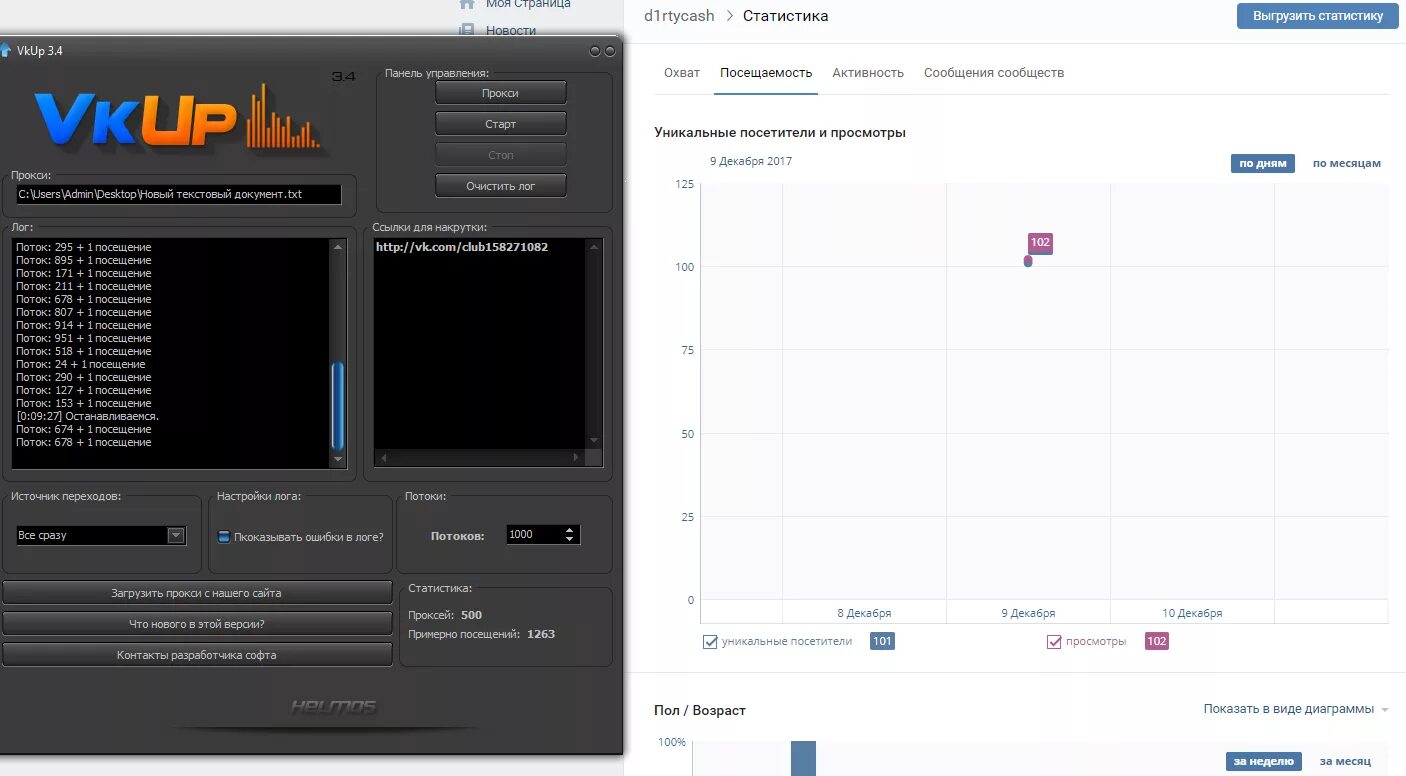This screenshot has height=776, width=1406.
Task: Click the 102 views legend badge
Action: click(x=1156, y=641)
